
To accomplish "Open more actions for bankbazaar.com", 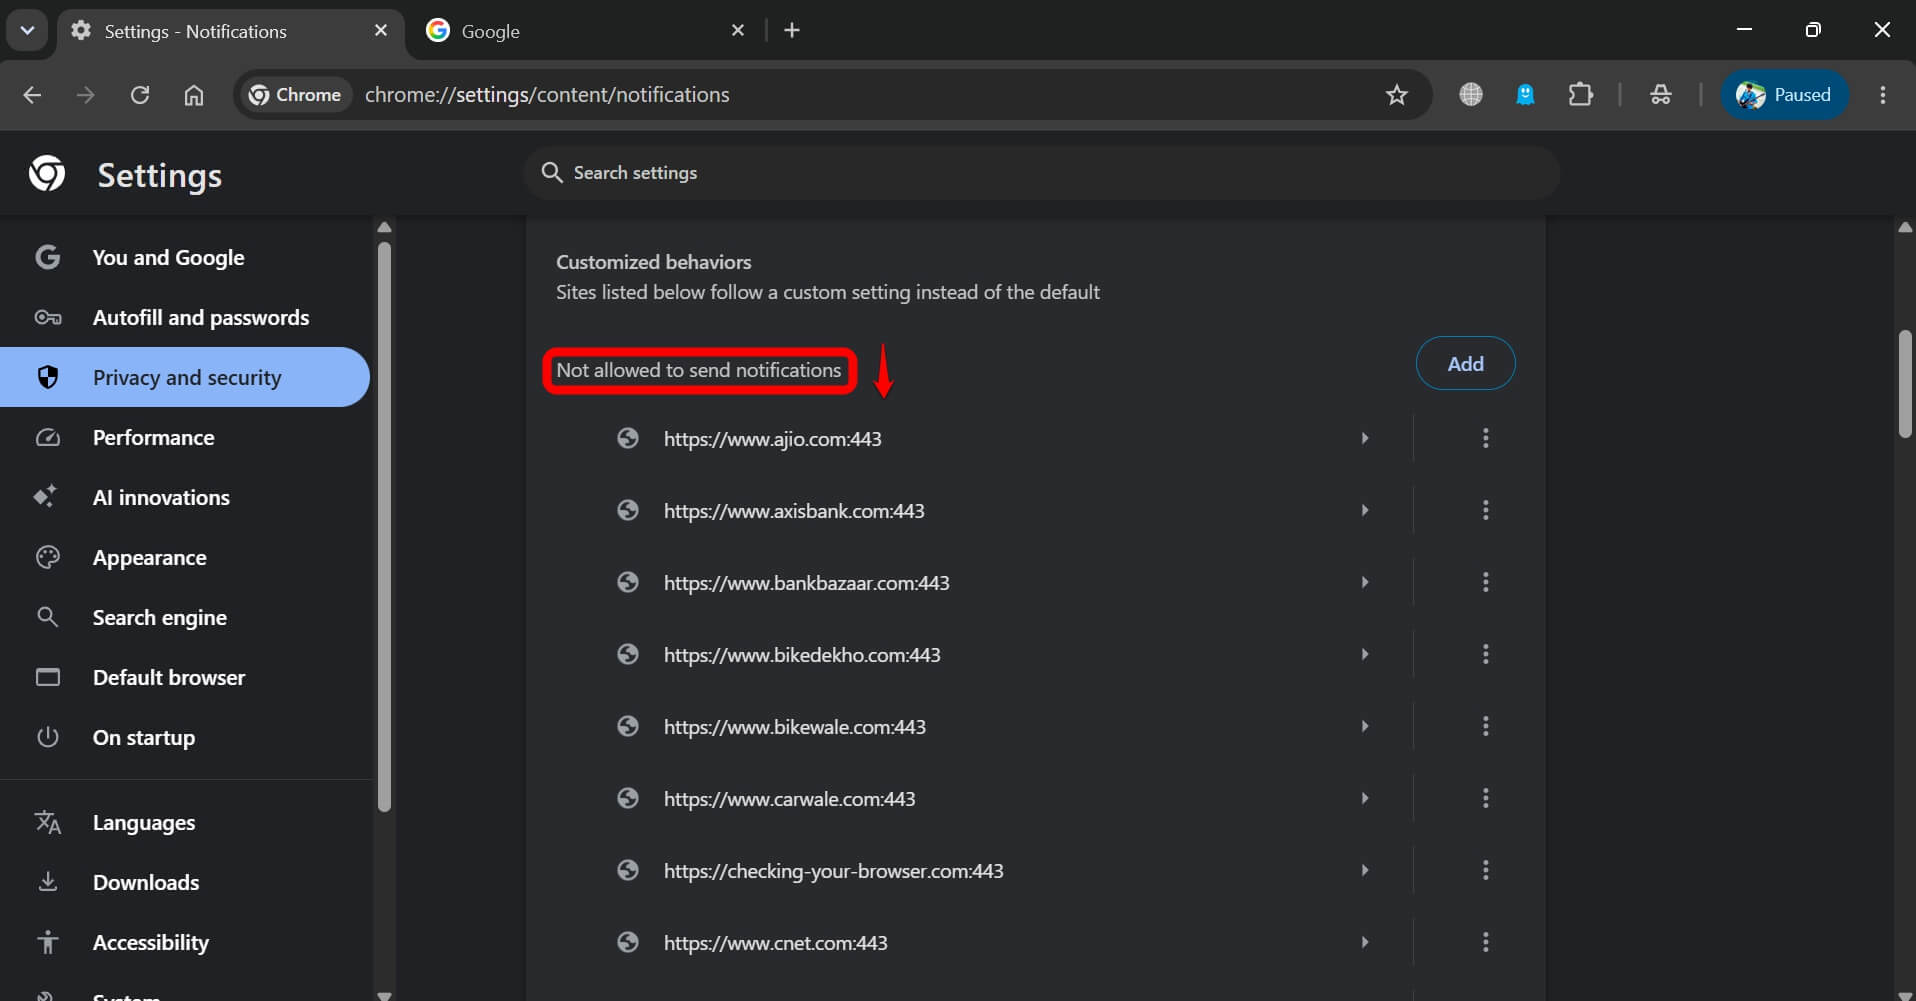I will [x=1486, y=582].
